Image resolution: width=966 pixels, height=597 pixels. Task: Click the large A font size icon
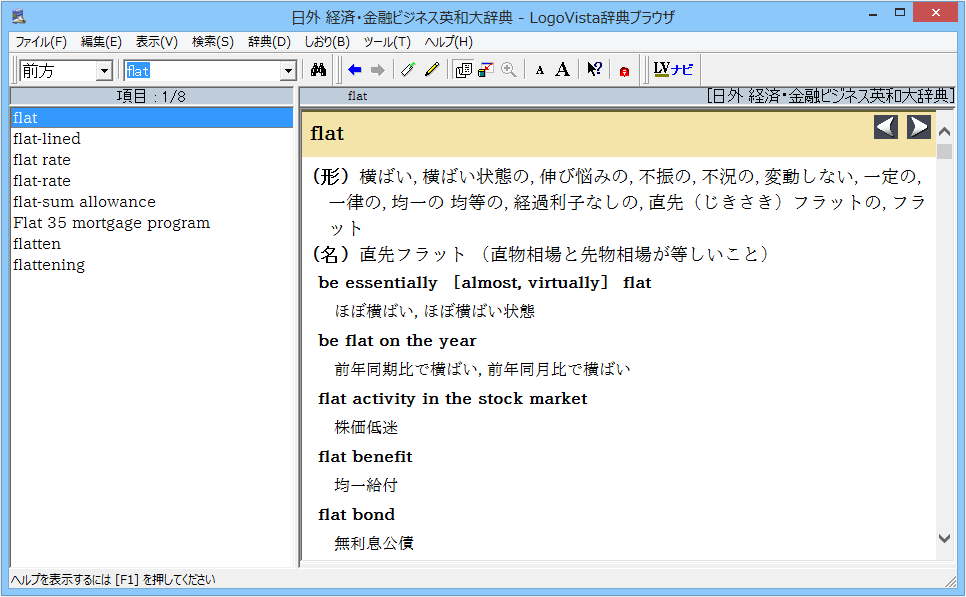tap(563, 70)
